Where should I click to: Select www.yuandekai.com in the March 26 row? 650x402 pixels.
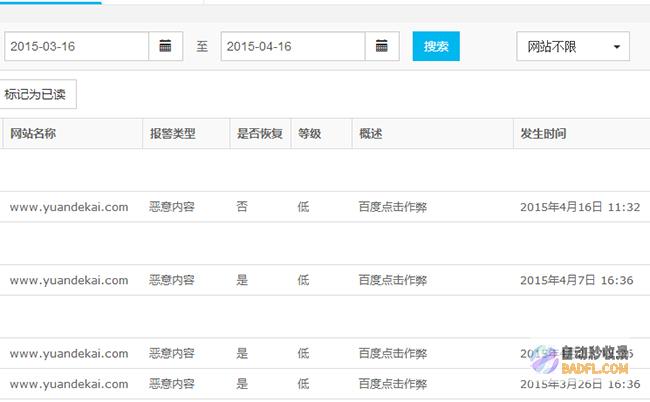69,384
